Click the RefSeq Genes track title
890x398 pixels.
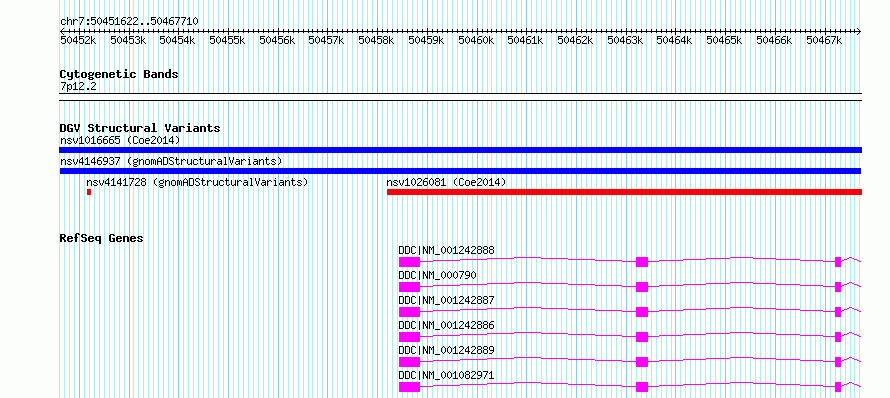click(x=101, y=238)
